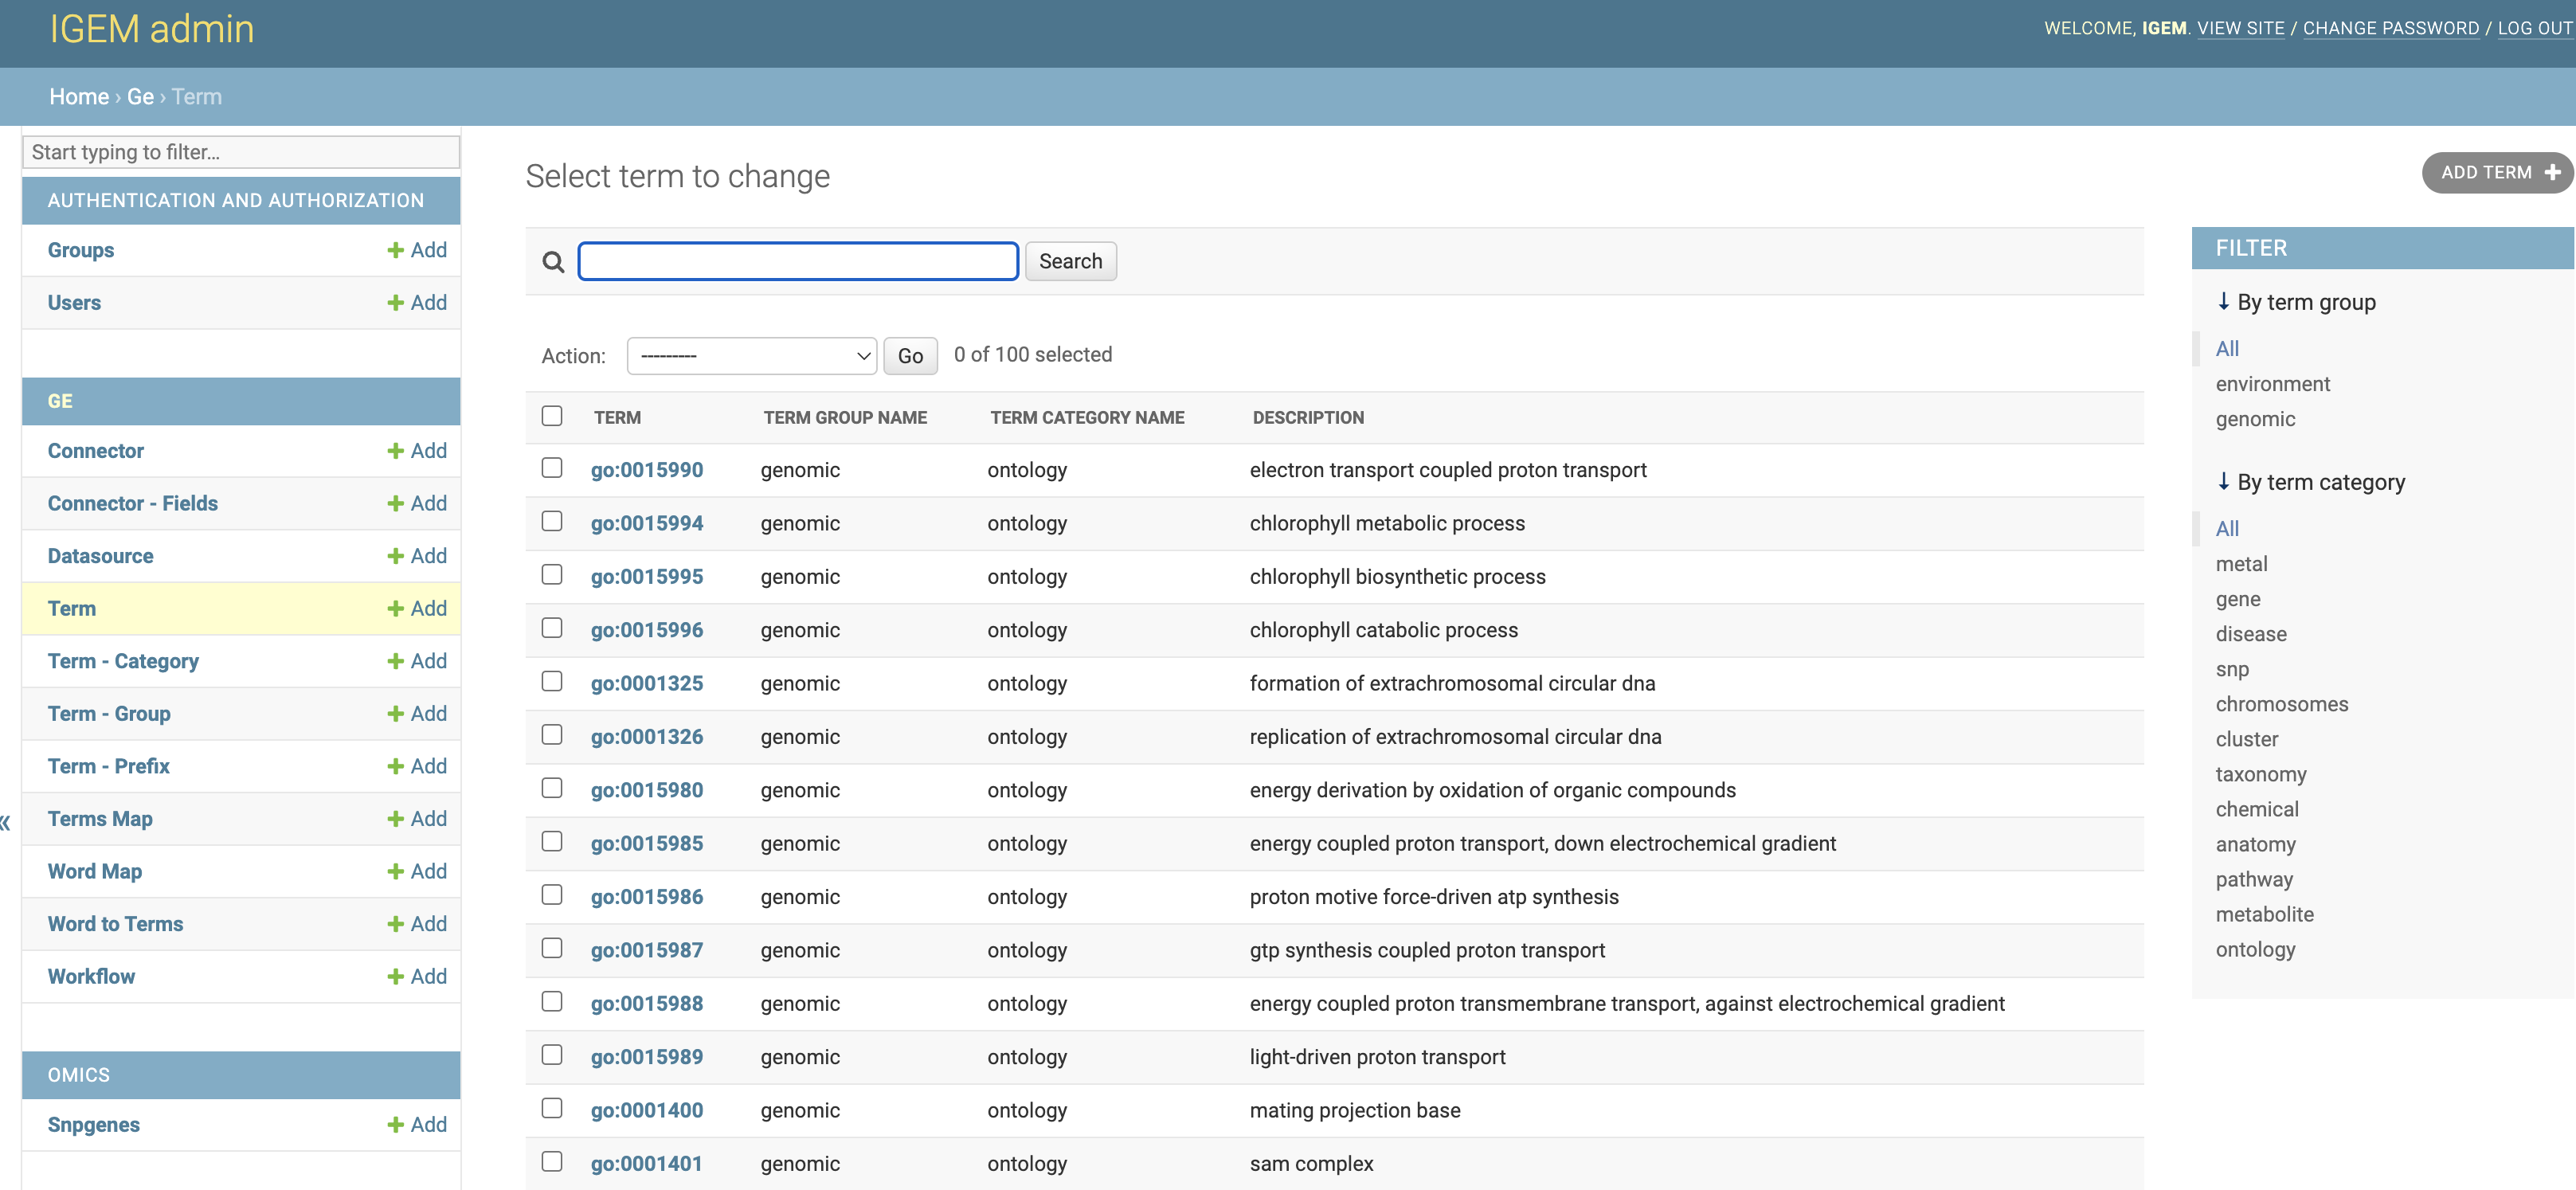Filter term group by genomic
The image size is (2576, 1190).
point(2255,419)
